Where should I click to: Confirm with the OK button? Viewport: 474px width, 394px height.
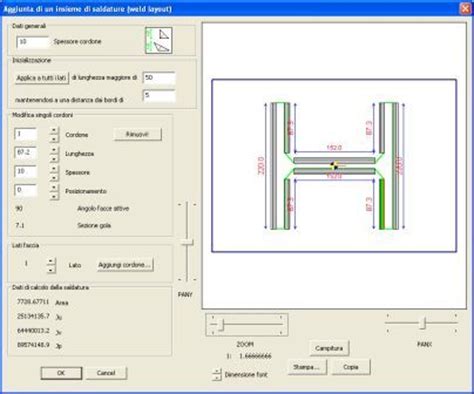pos(61,373)
